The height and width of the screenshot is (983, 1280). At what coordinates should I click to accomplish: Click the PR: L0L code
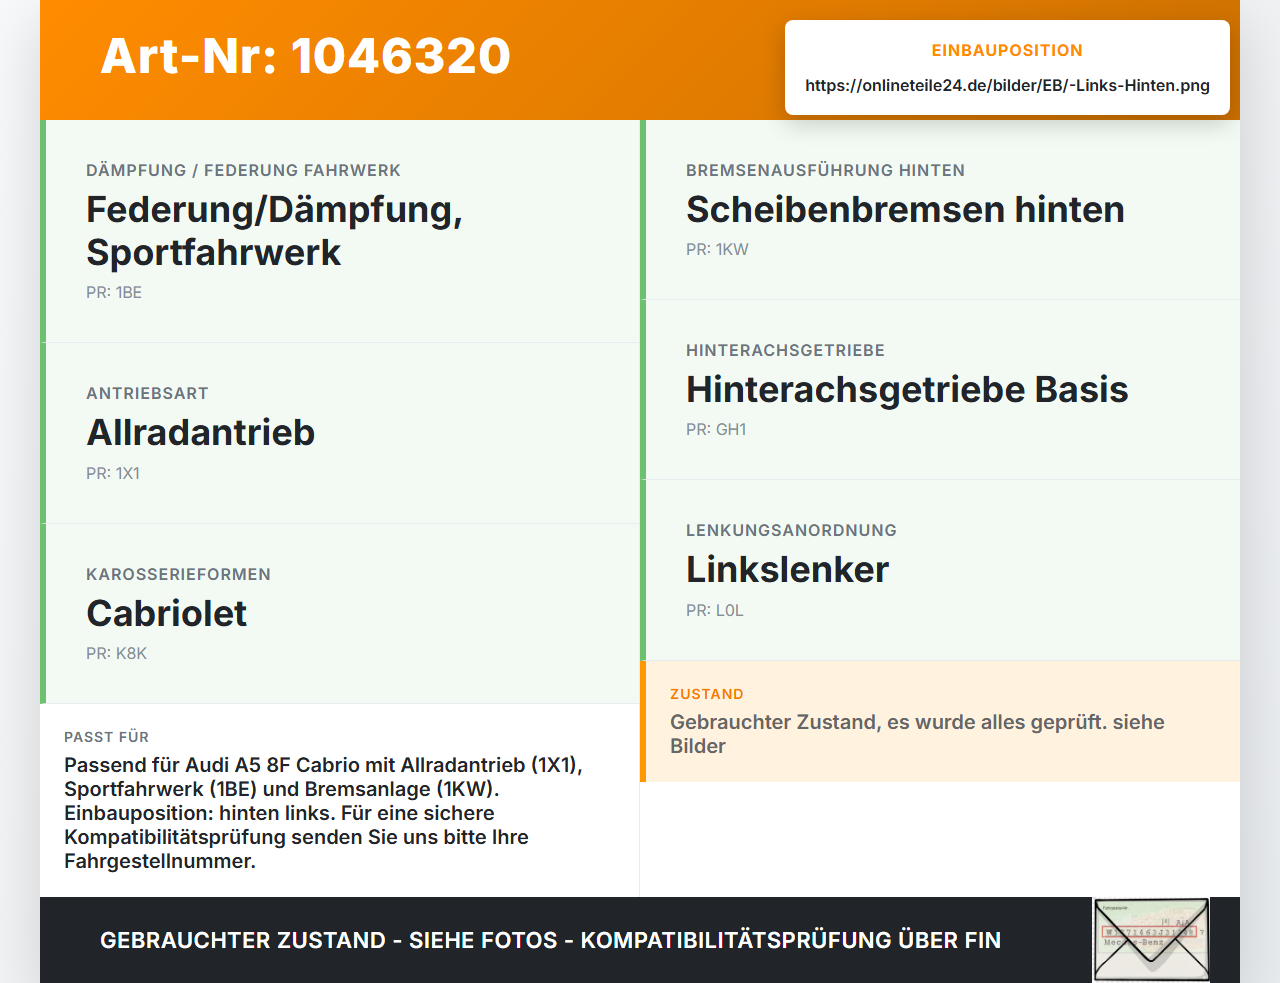715,610
